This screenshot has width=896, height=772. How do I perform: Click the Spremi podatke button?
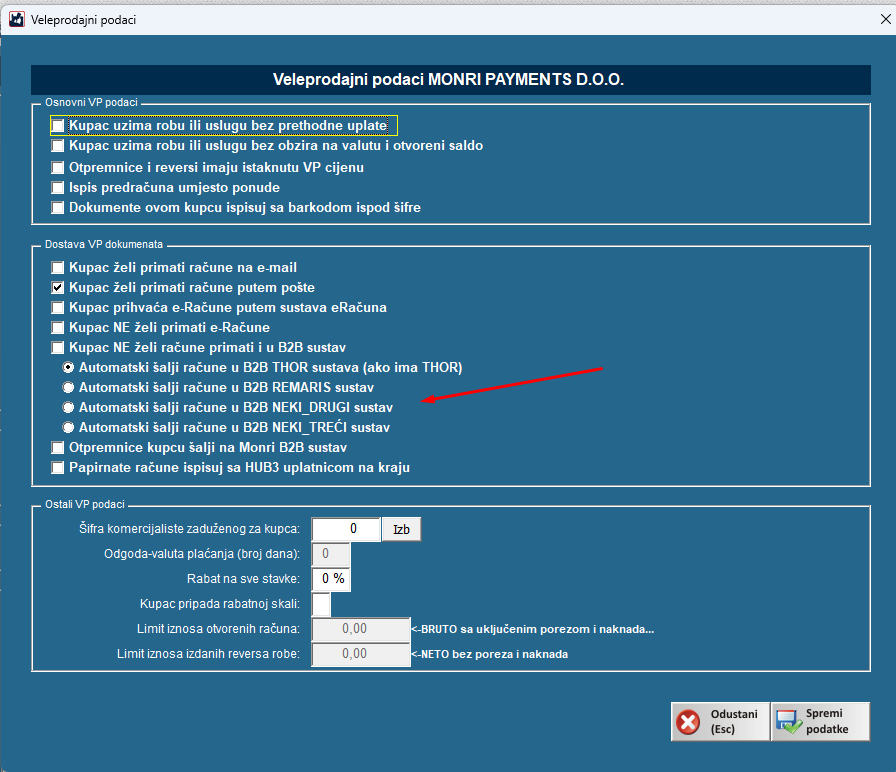(x=821, y=722)
